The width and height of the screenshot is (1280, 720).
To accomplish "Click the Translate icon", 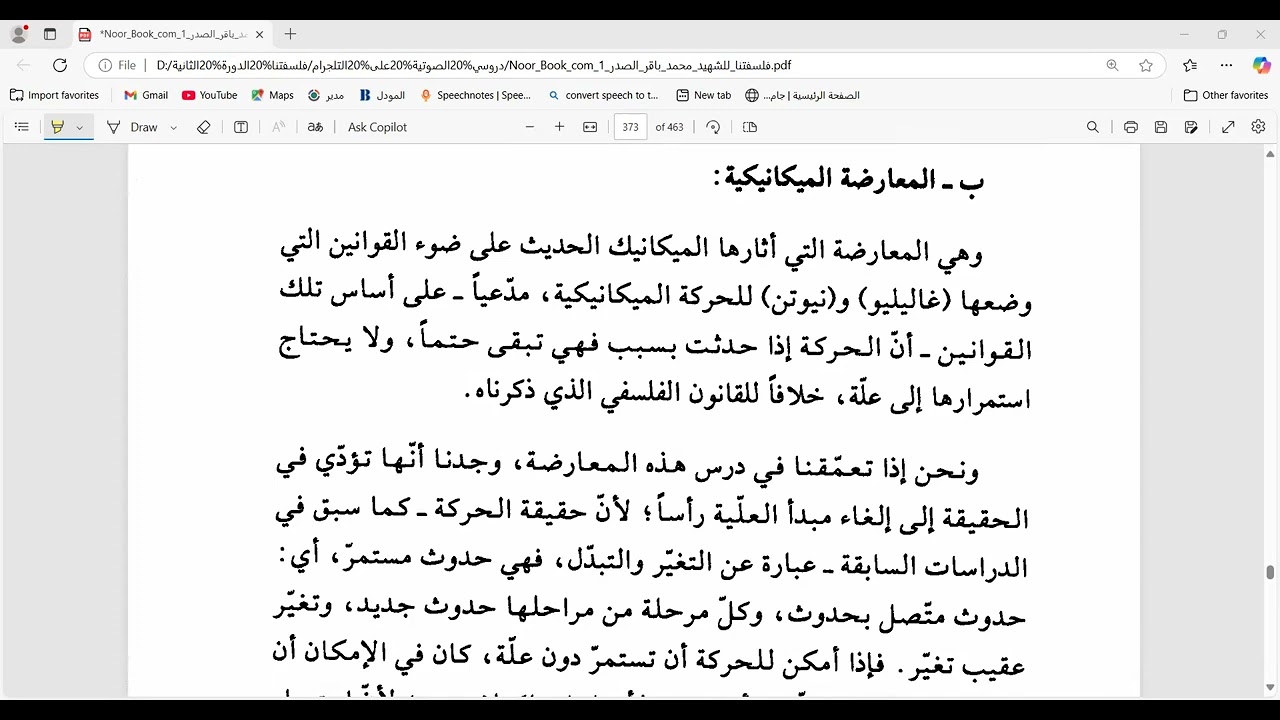I will (x=315, y=127).
